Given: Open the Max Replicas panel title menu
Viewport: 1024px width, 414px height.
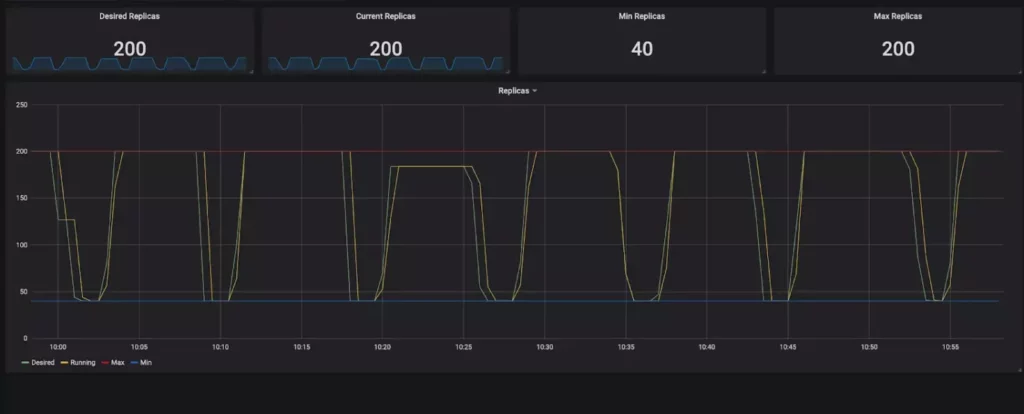Looking at the screenshot, I should tap(898, 17).
